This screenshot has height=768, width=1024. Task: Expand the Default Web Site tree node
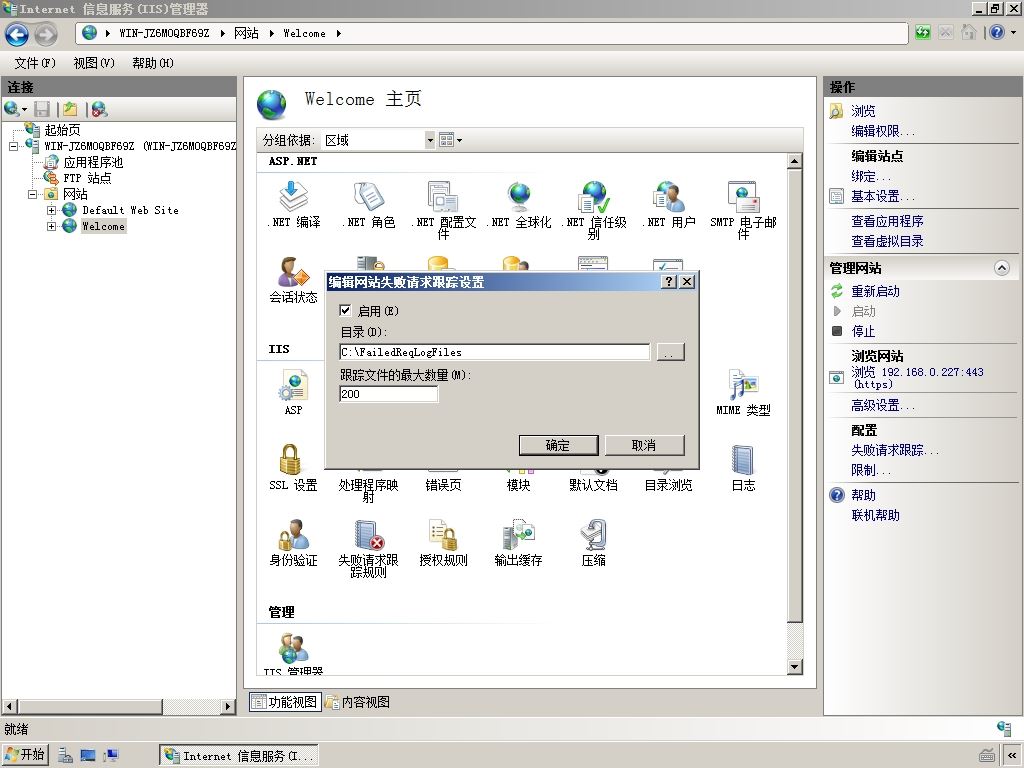pos(52,210)
